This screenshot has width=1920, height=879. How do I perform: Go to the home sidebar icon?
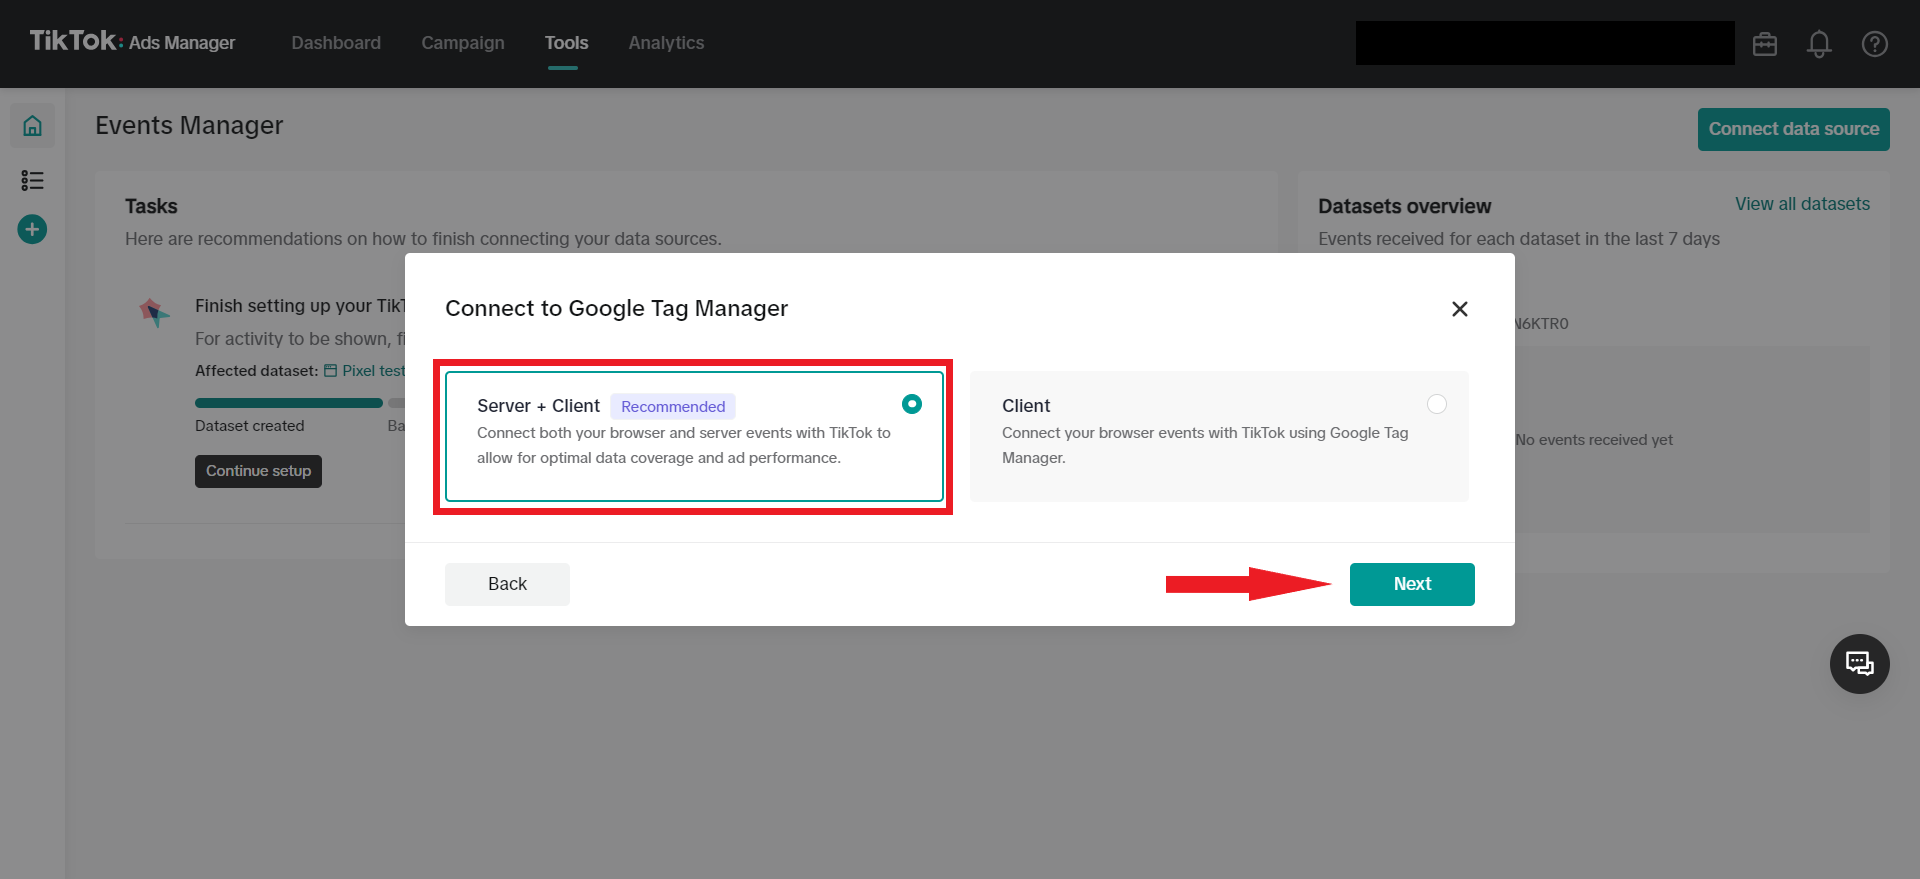(x=32, y=126)
